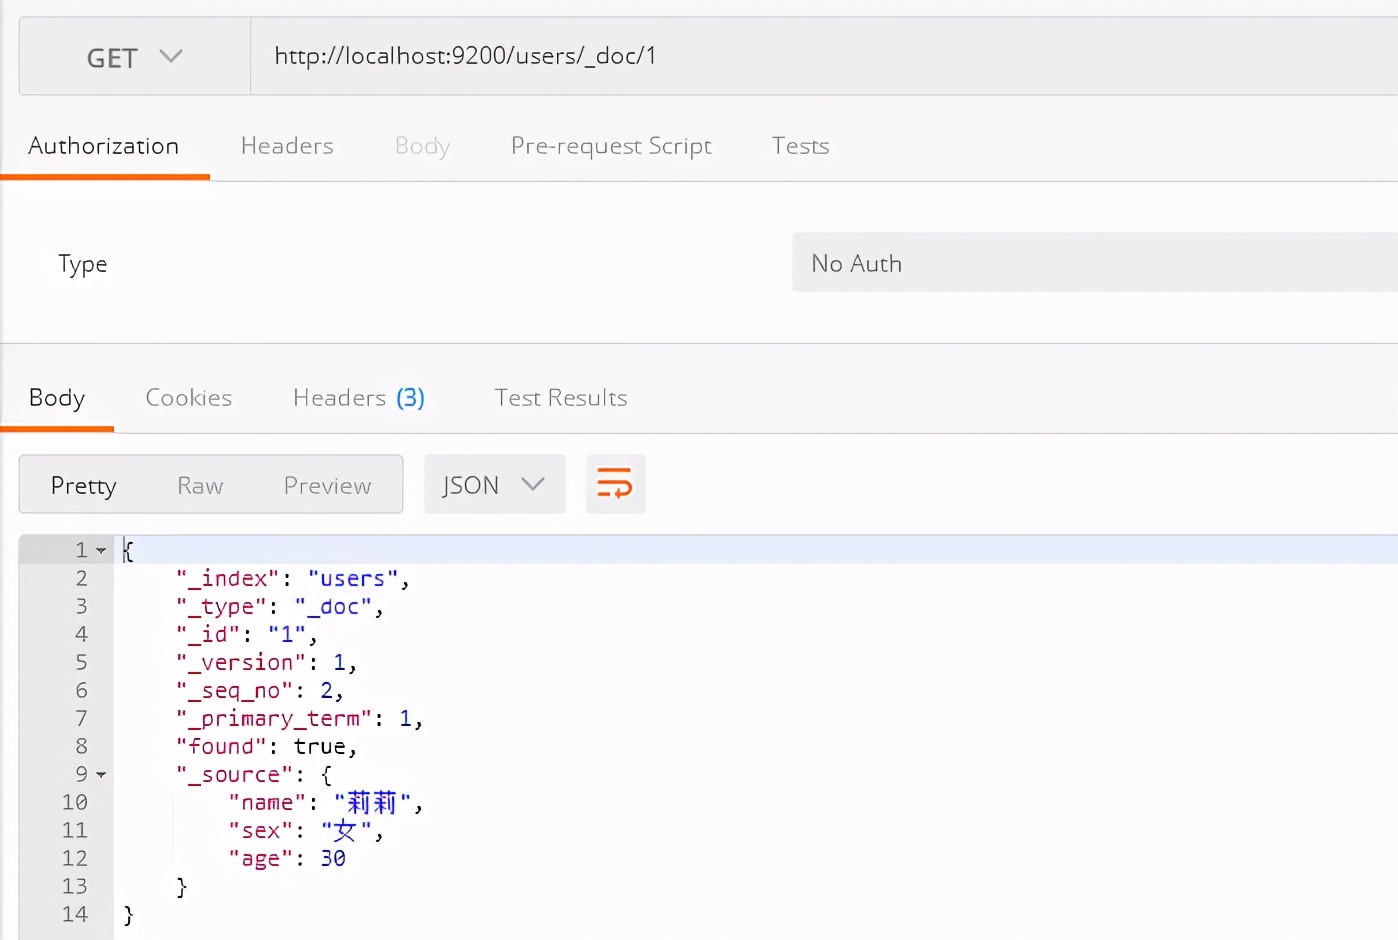Click the "_version" key text
The height and width of the screenshot is (940, 1398).
[241, 663]
